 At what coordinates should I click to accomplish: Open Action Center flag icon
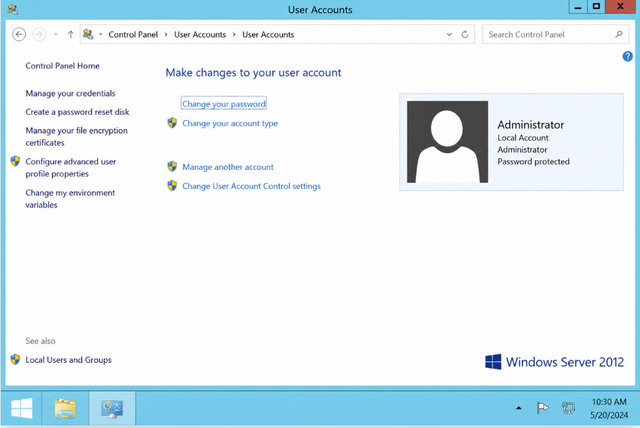click(x=542, y=408)
